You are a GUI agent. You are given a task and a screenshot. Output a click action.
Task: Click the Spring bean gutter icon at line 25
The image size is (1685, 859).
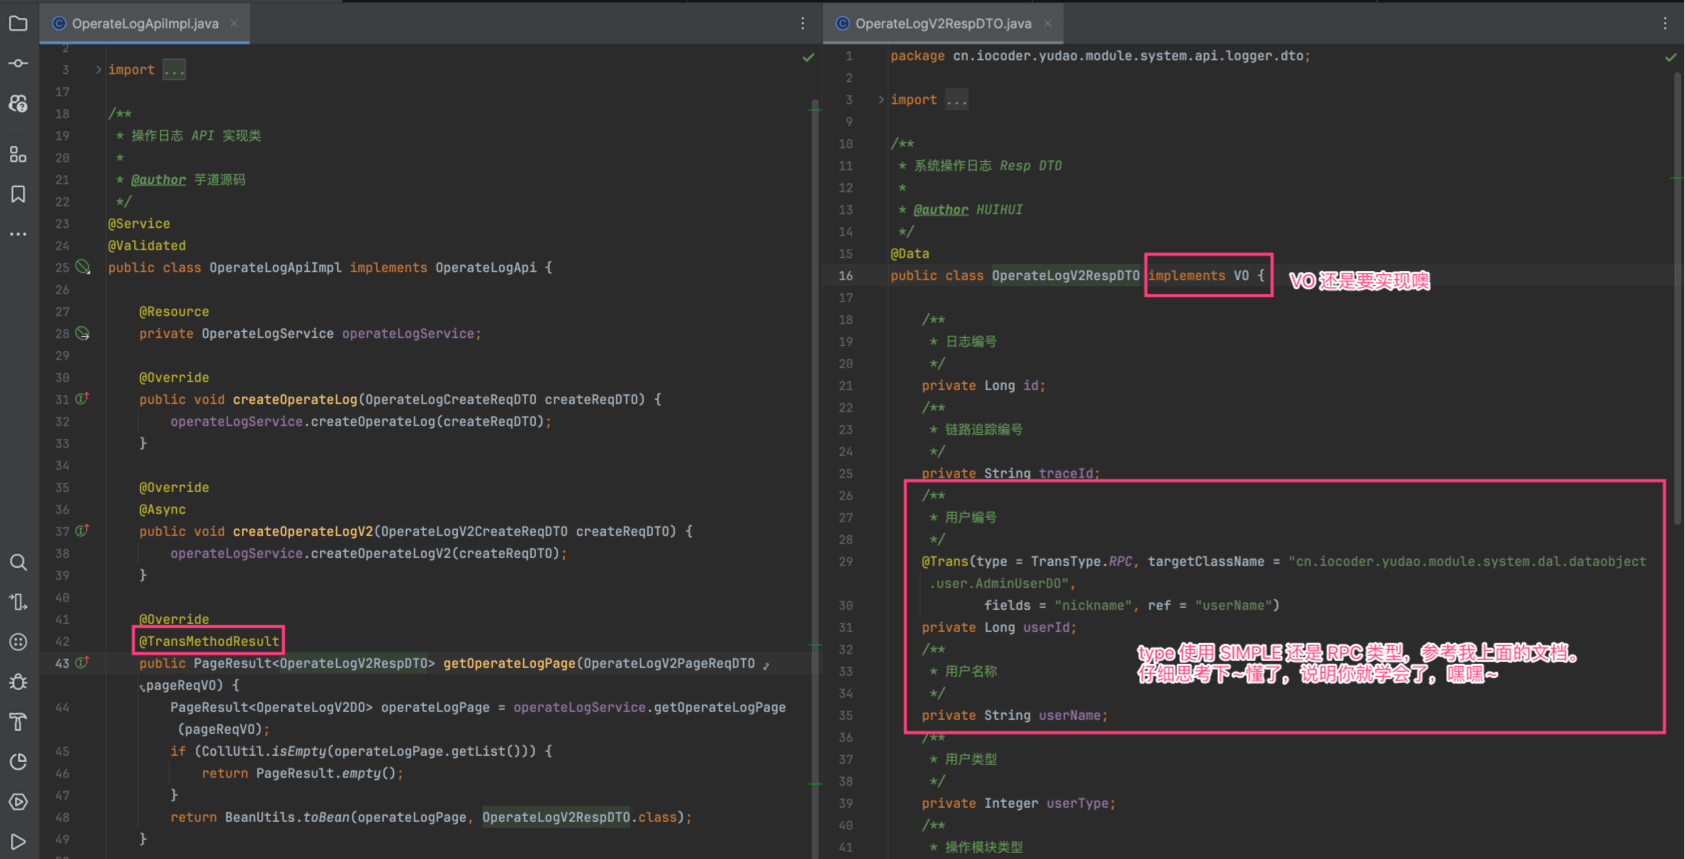83,267
